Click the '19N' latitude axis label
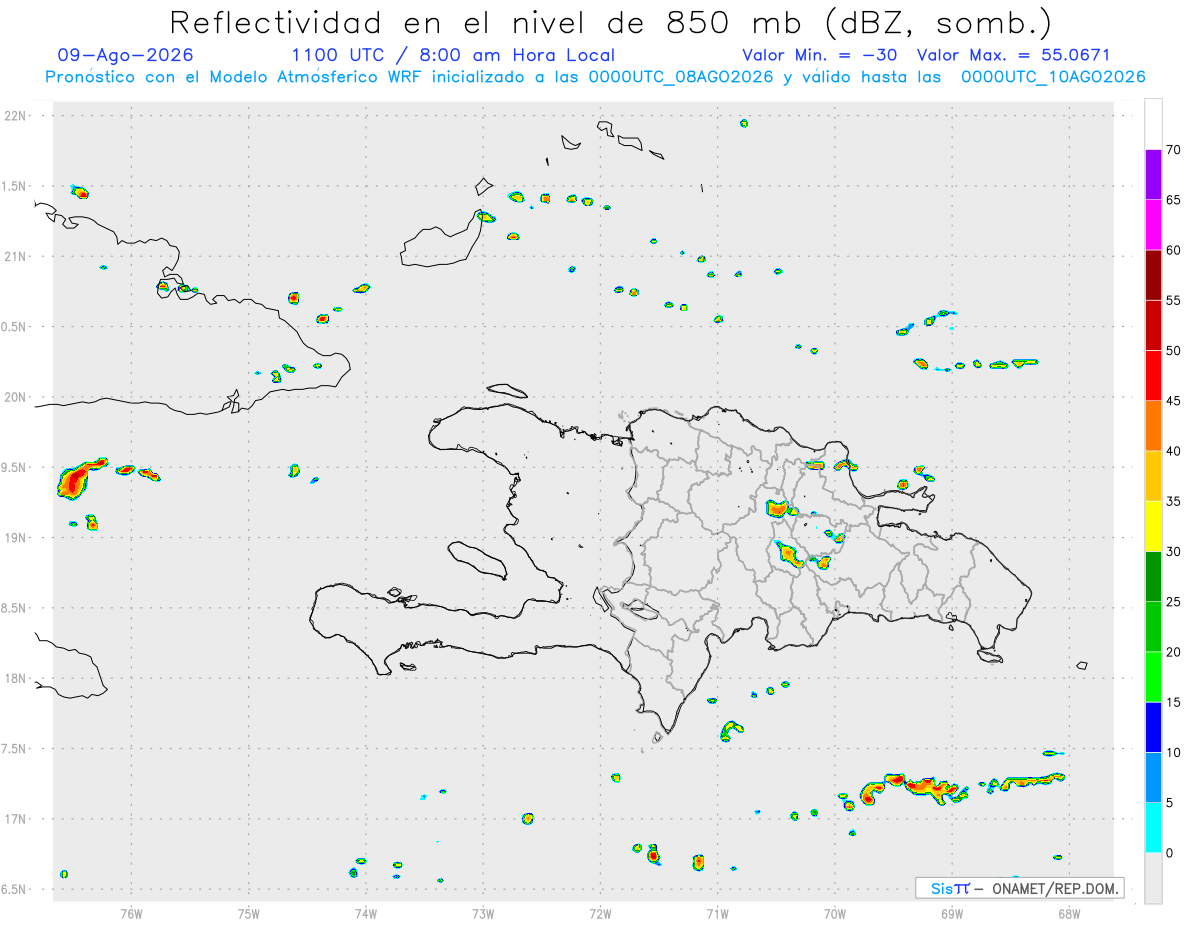The width and height of the screenshot is (1200, 927). pyautogui.click(x=15, y=538)
